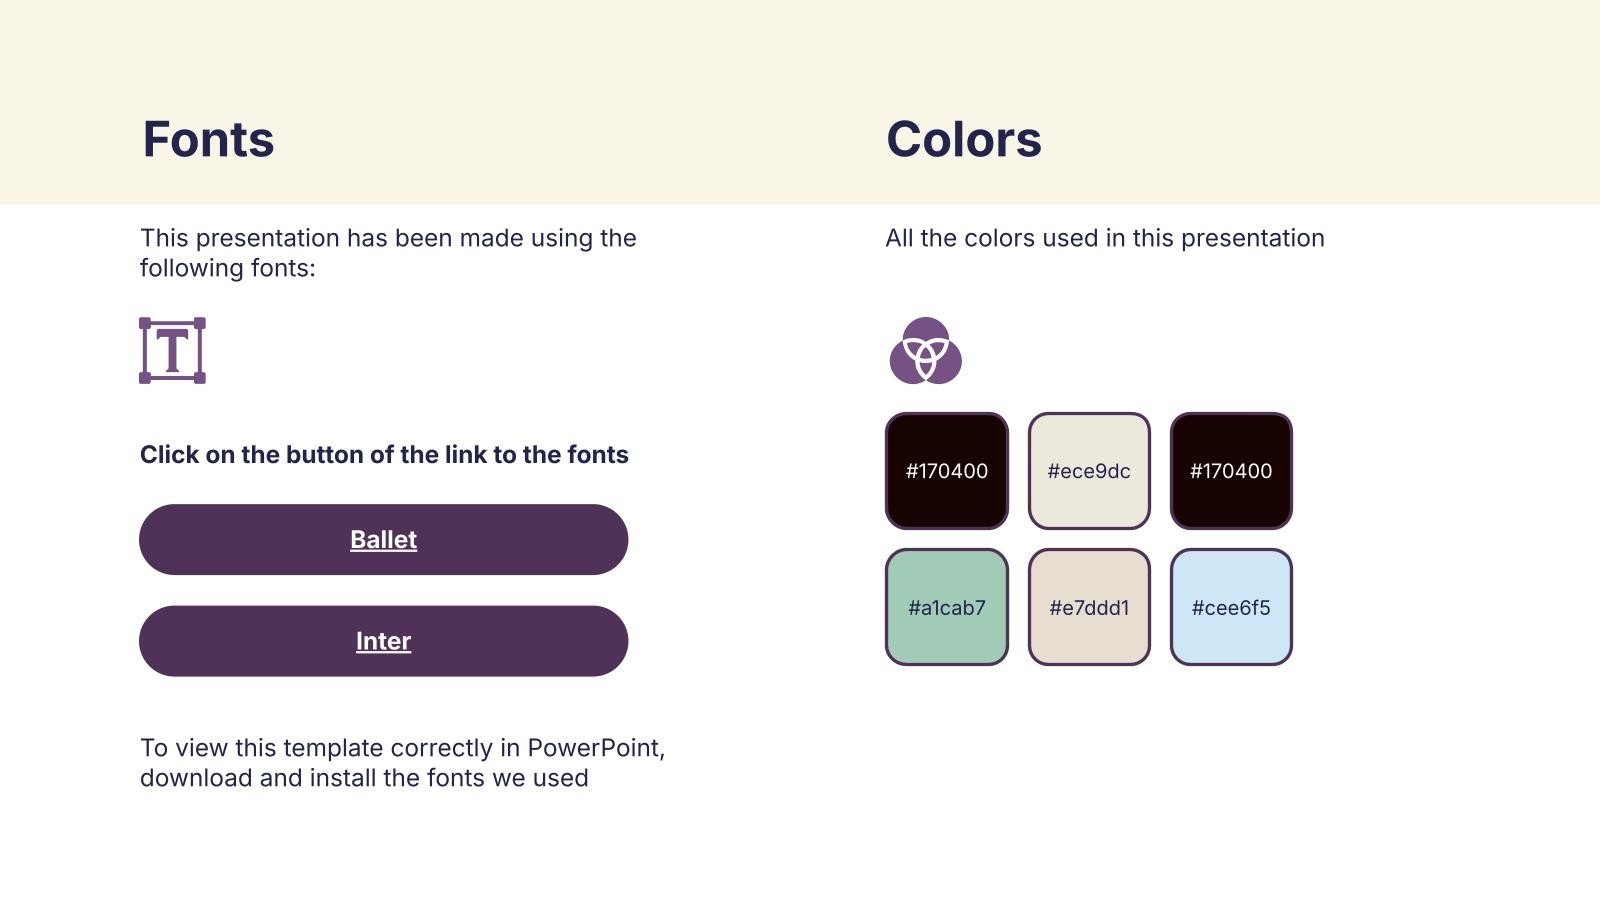Click the overlapping circles color icon
Screen dimensions: 1600x900
pos(925,351)
